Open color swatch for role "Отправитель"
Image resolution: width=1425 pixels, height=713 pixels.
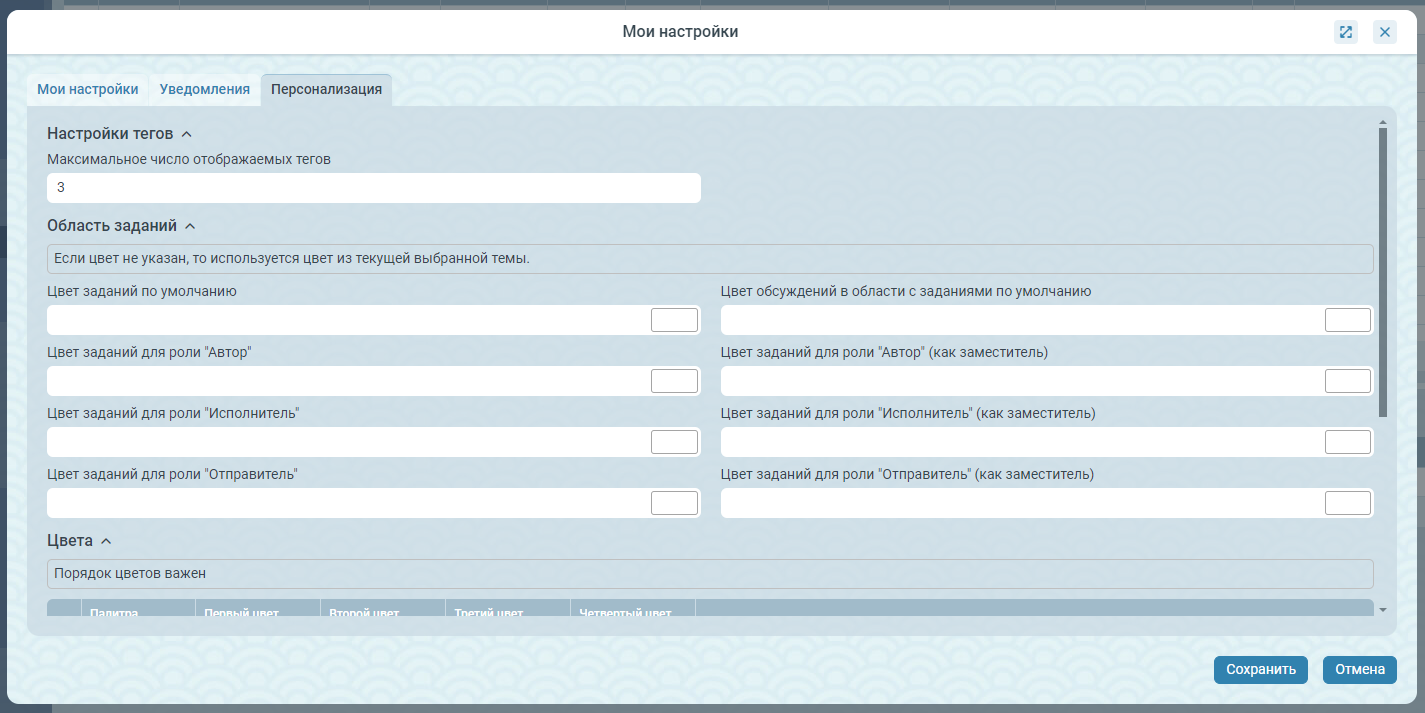(674, 503)
